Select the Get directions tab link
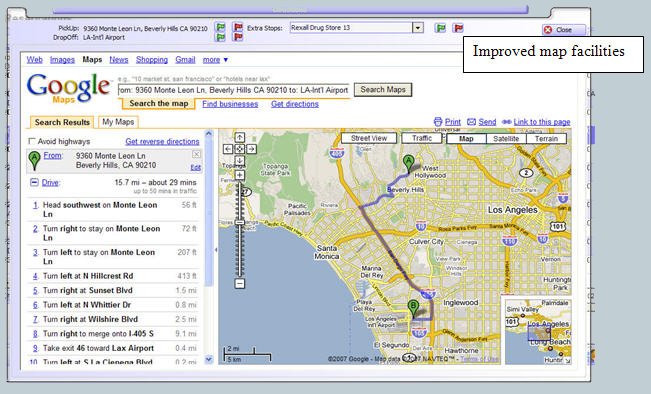Viewport: 651px width, 394px height. 295,104
